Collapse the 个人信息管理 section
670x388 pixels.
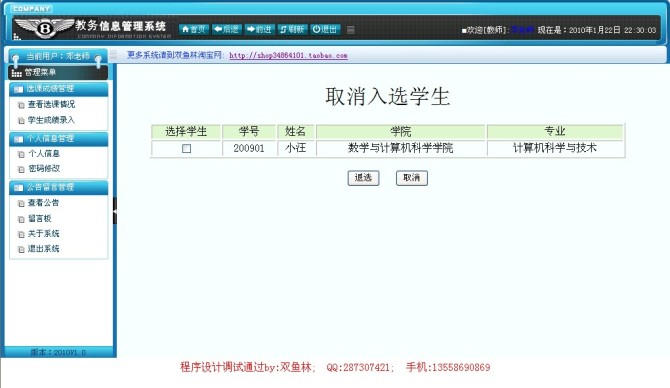[x=59, y=139]
